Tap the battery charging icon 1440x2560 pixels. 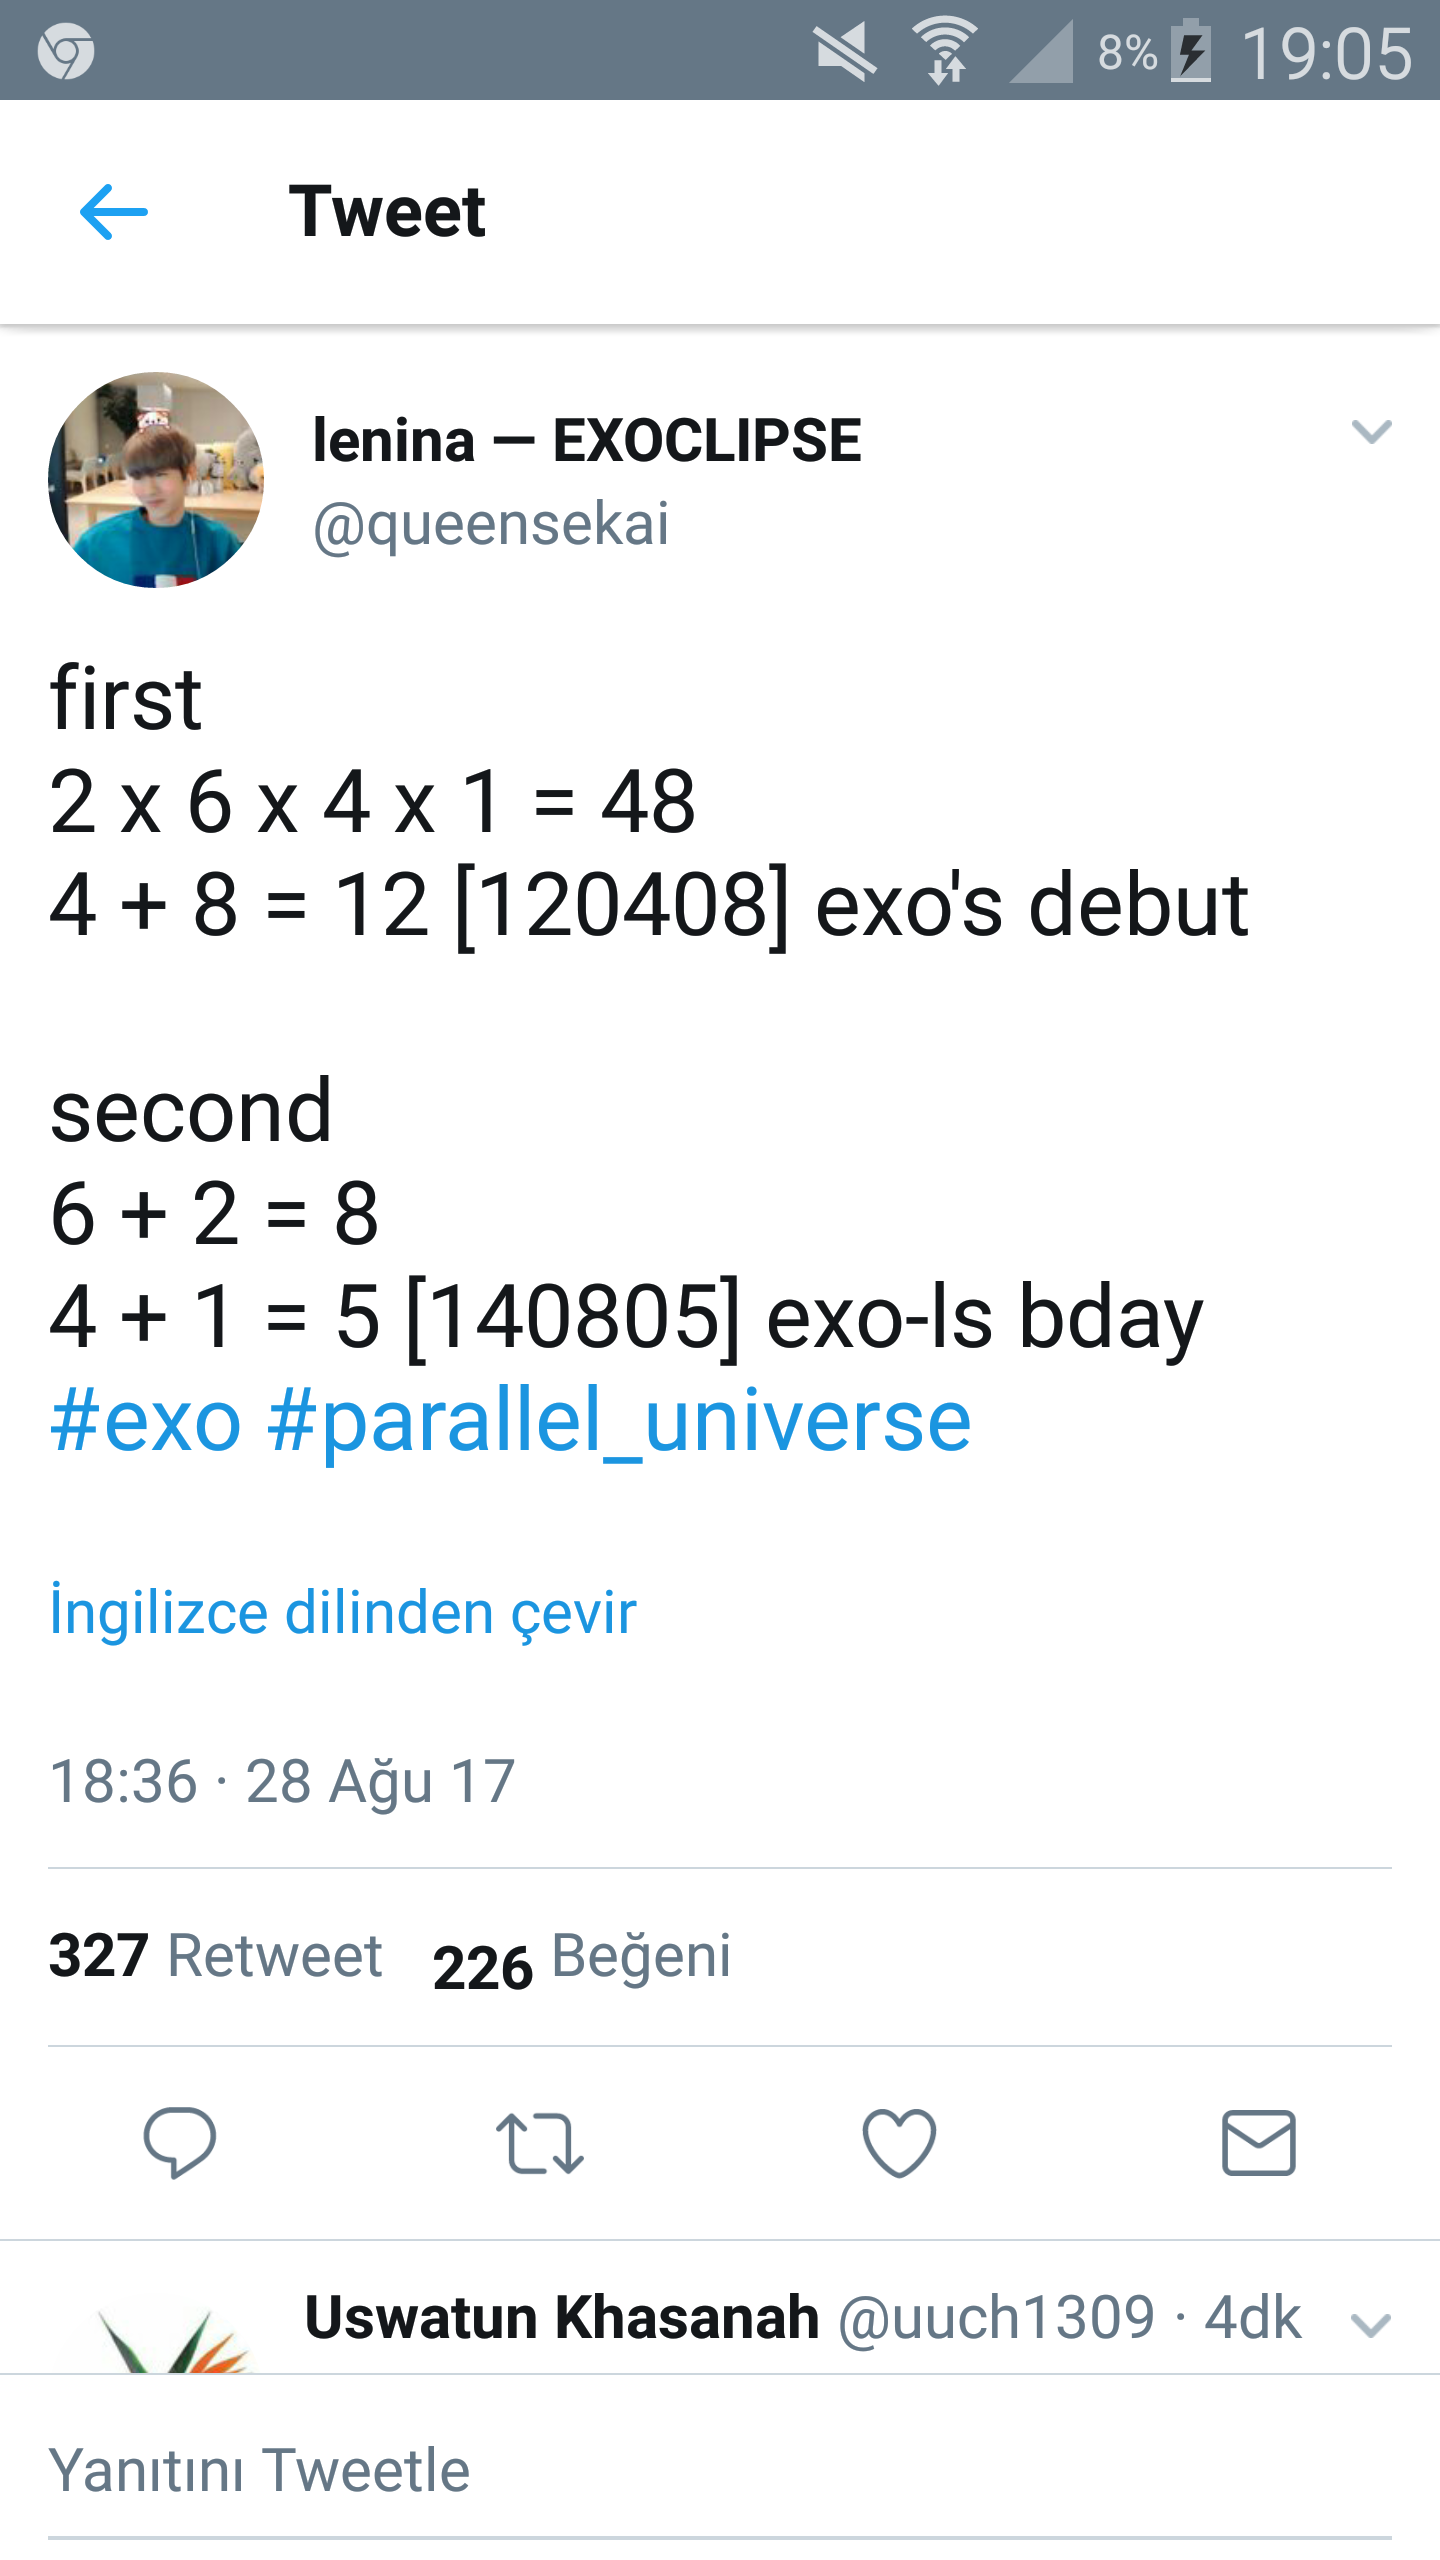point(1191,51)
